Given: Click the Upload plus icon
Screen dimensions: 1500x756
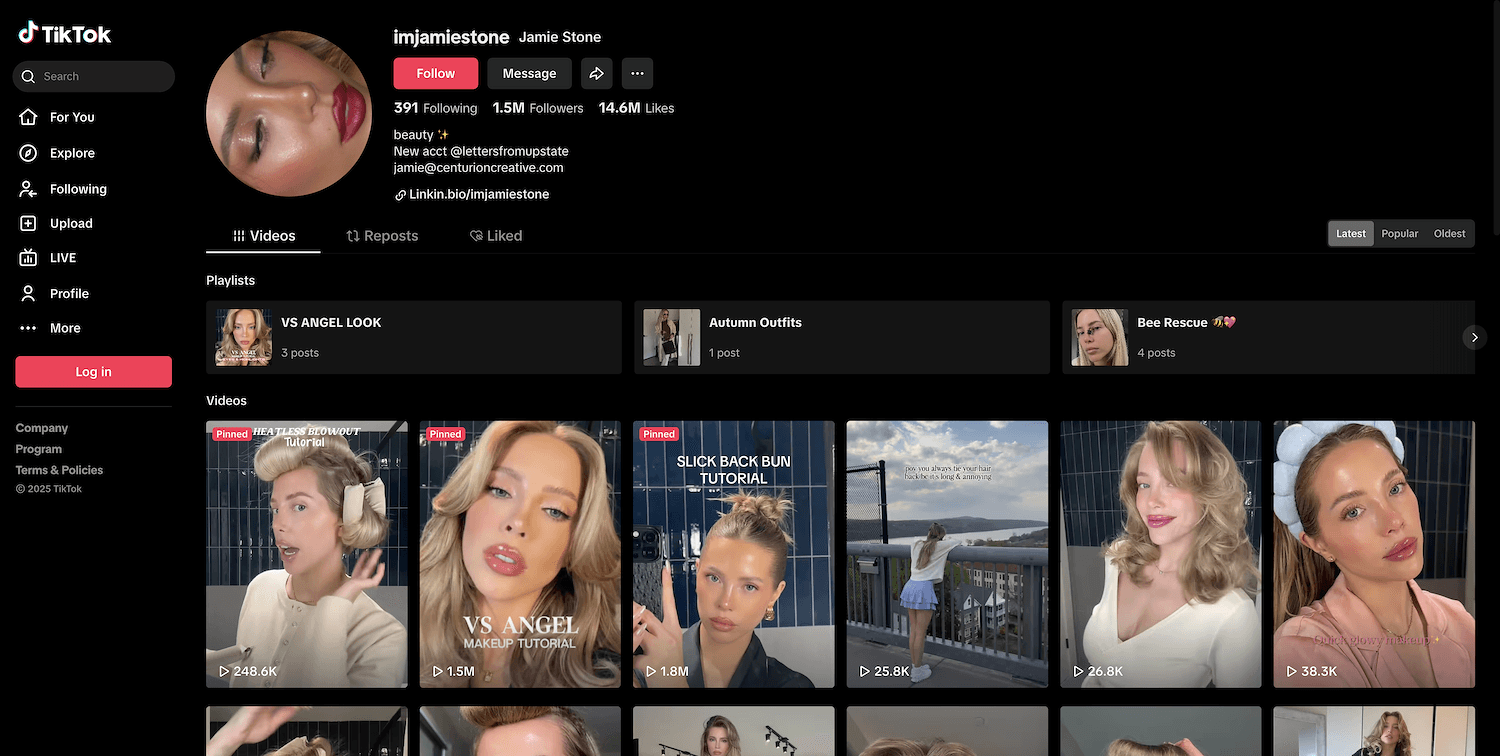Looking at the screenshot, I should (29, 224).
